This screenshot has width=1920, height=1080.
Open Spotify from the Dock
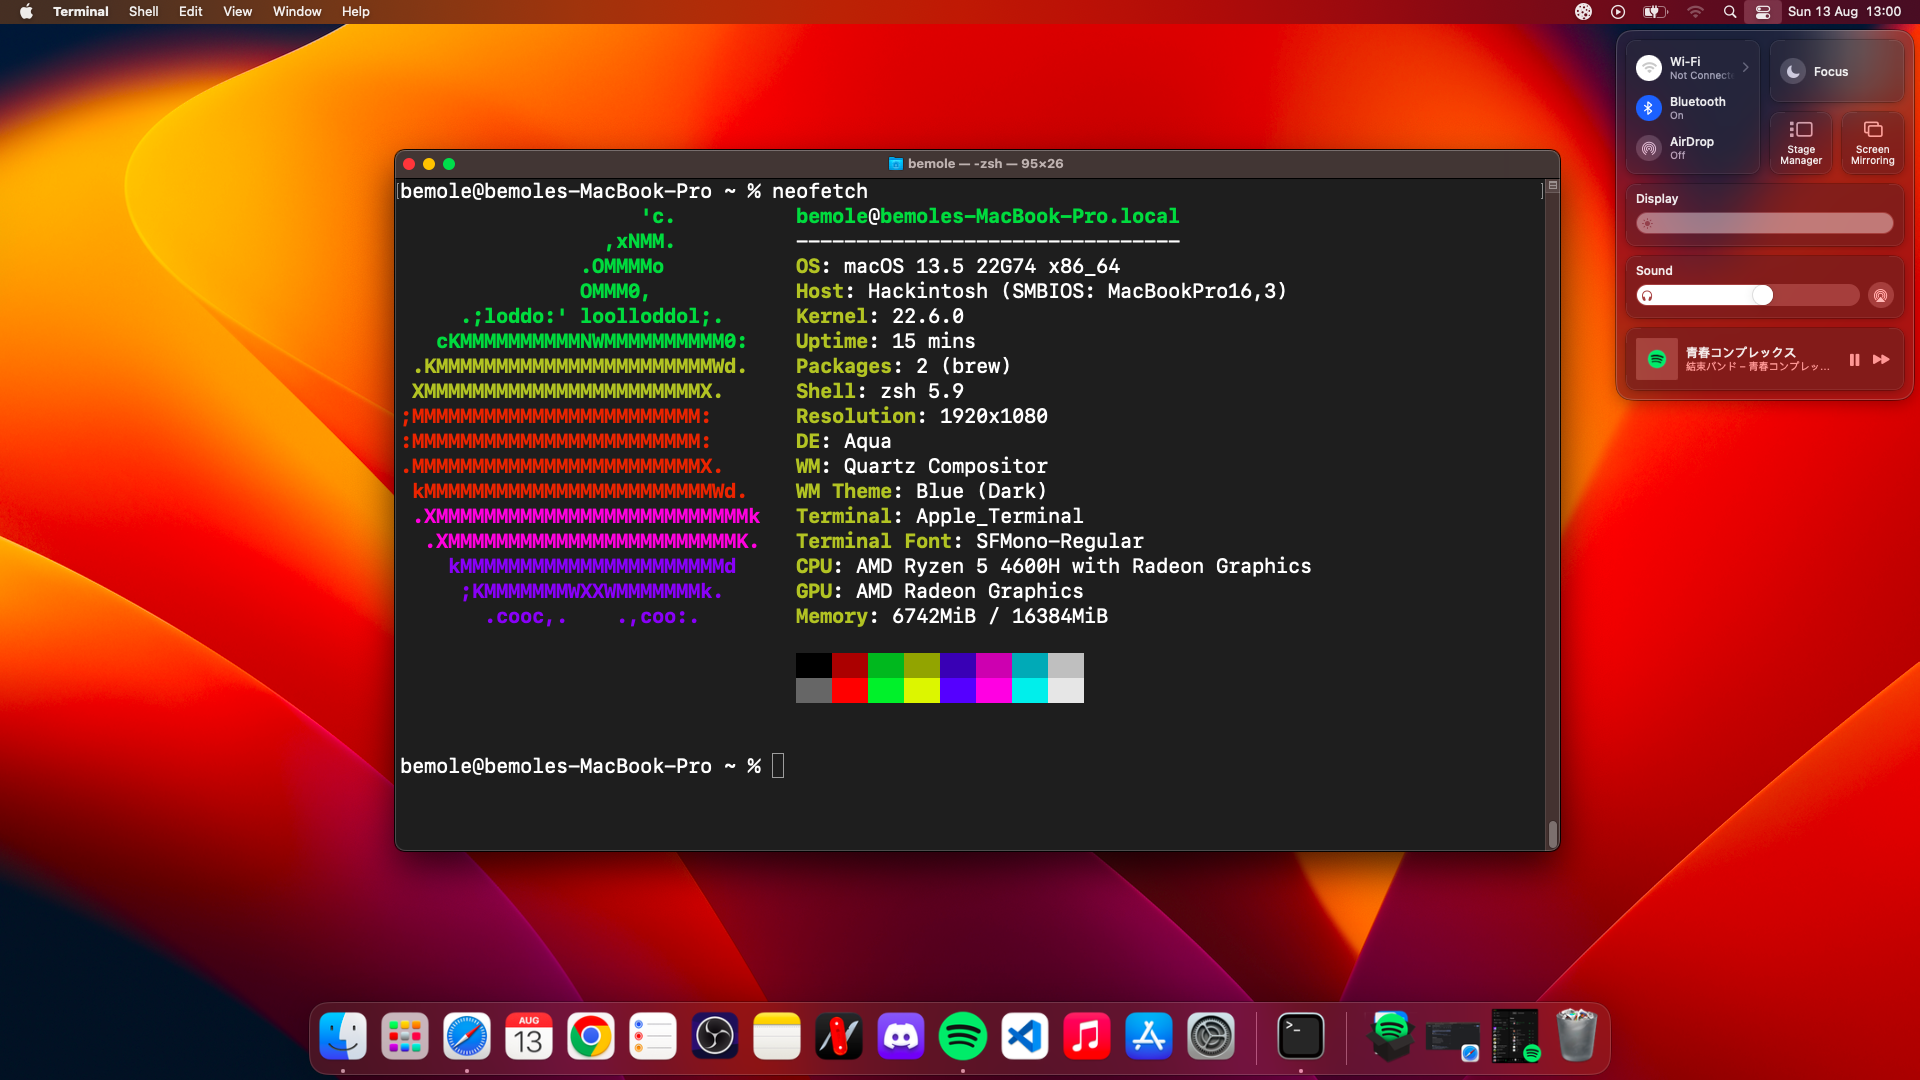tap(963, 1036)
